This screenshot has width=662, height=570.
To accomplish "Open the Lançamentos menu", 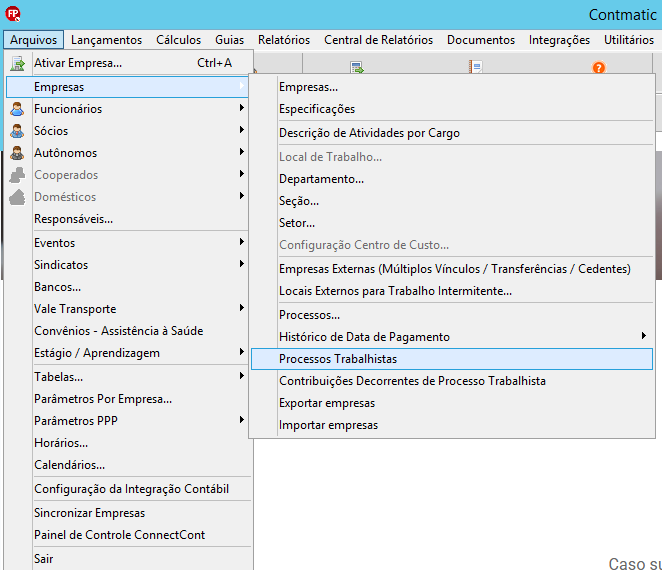I will pyautogui.click(x=106, y=40).
